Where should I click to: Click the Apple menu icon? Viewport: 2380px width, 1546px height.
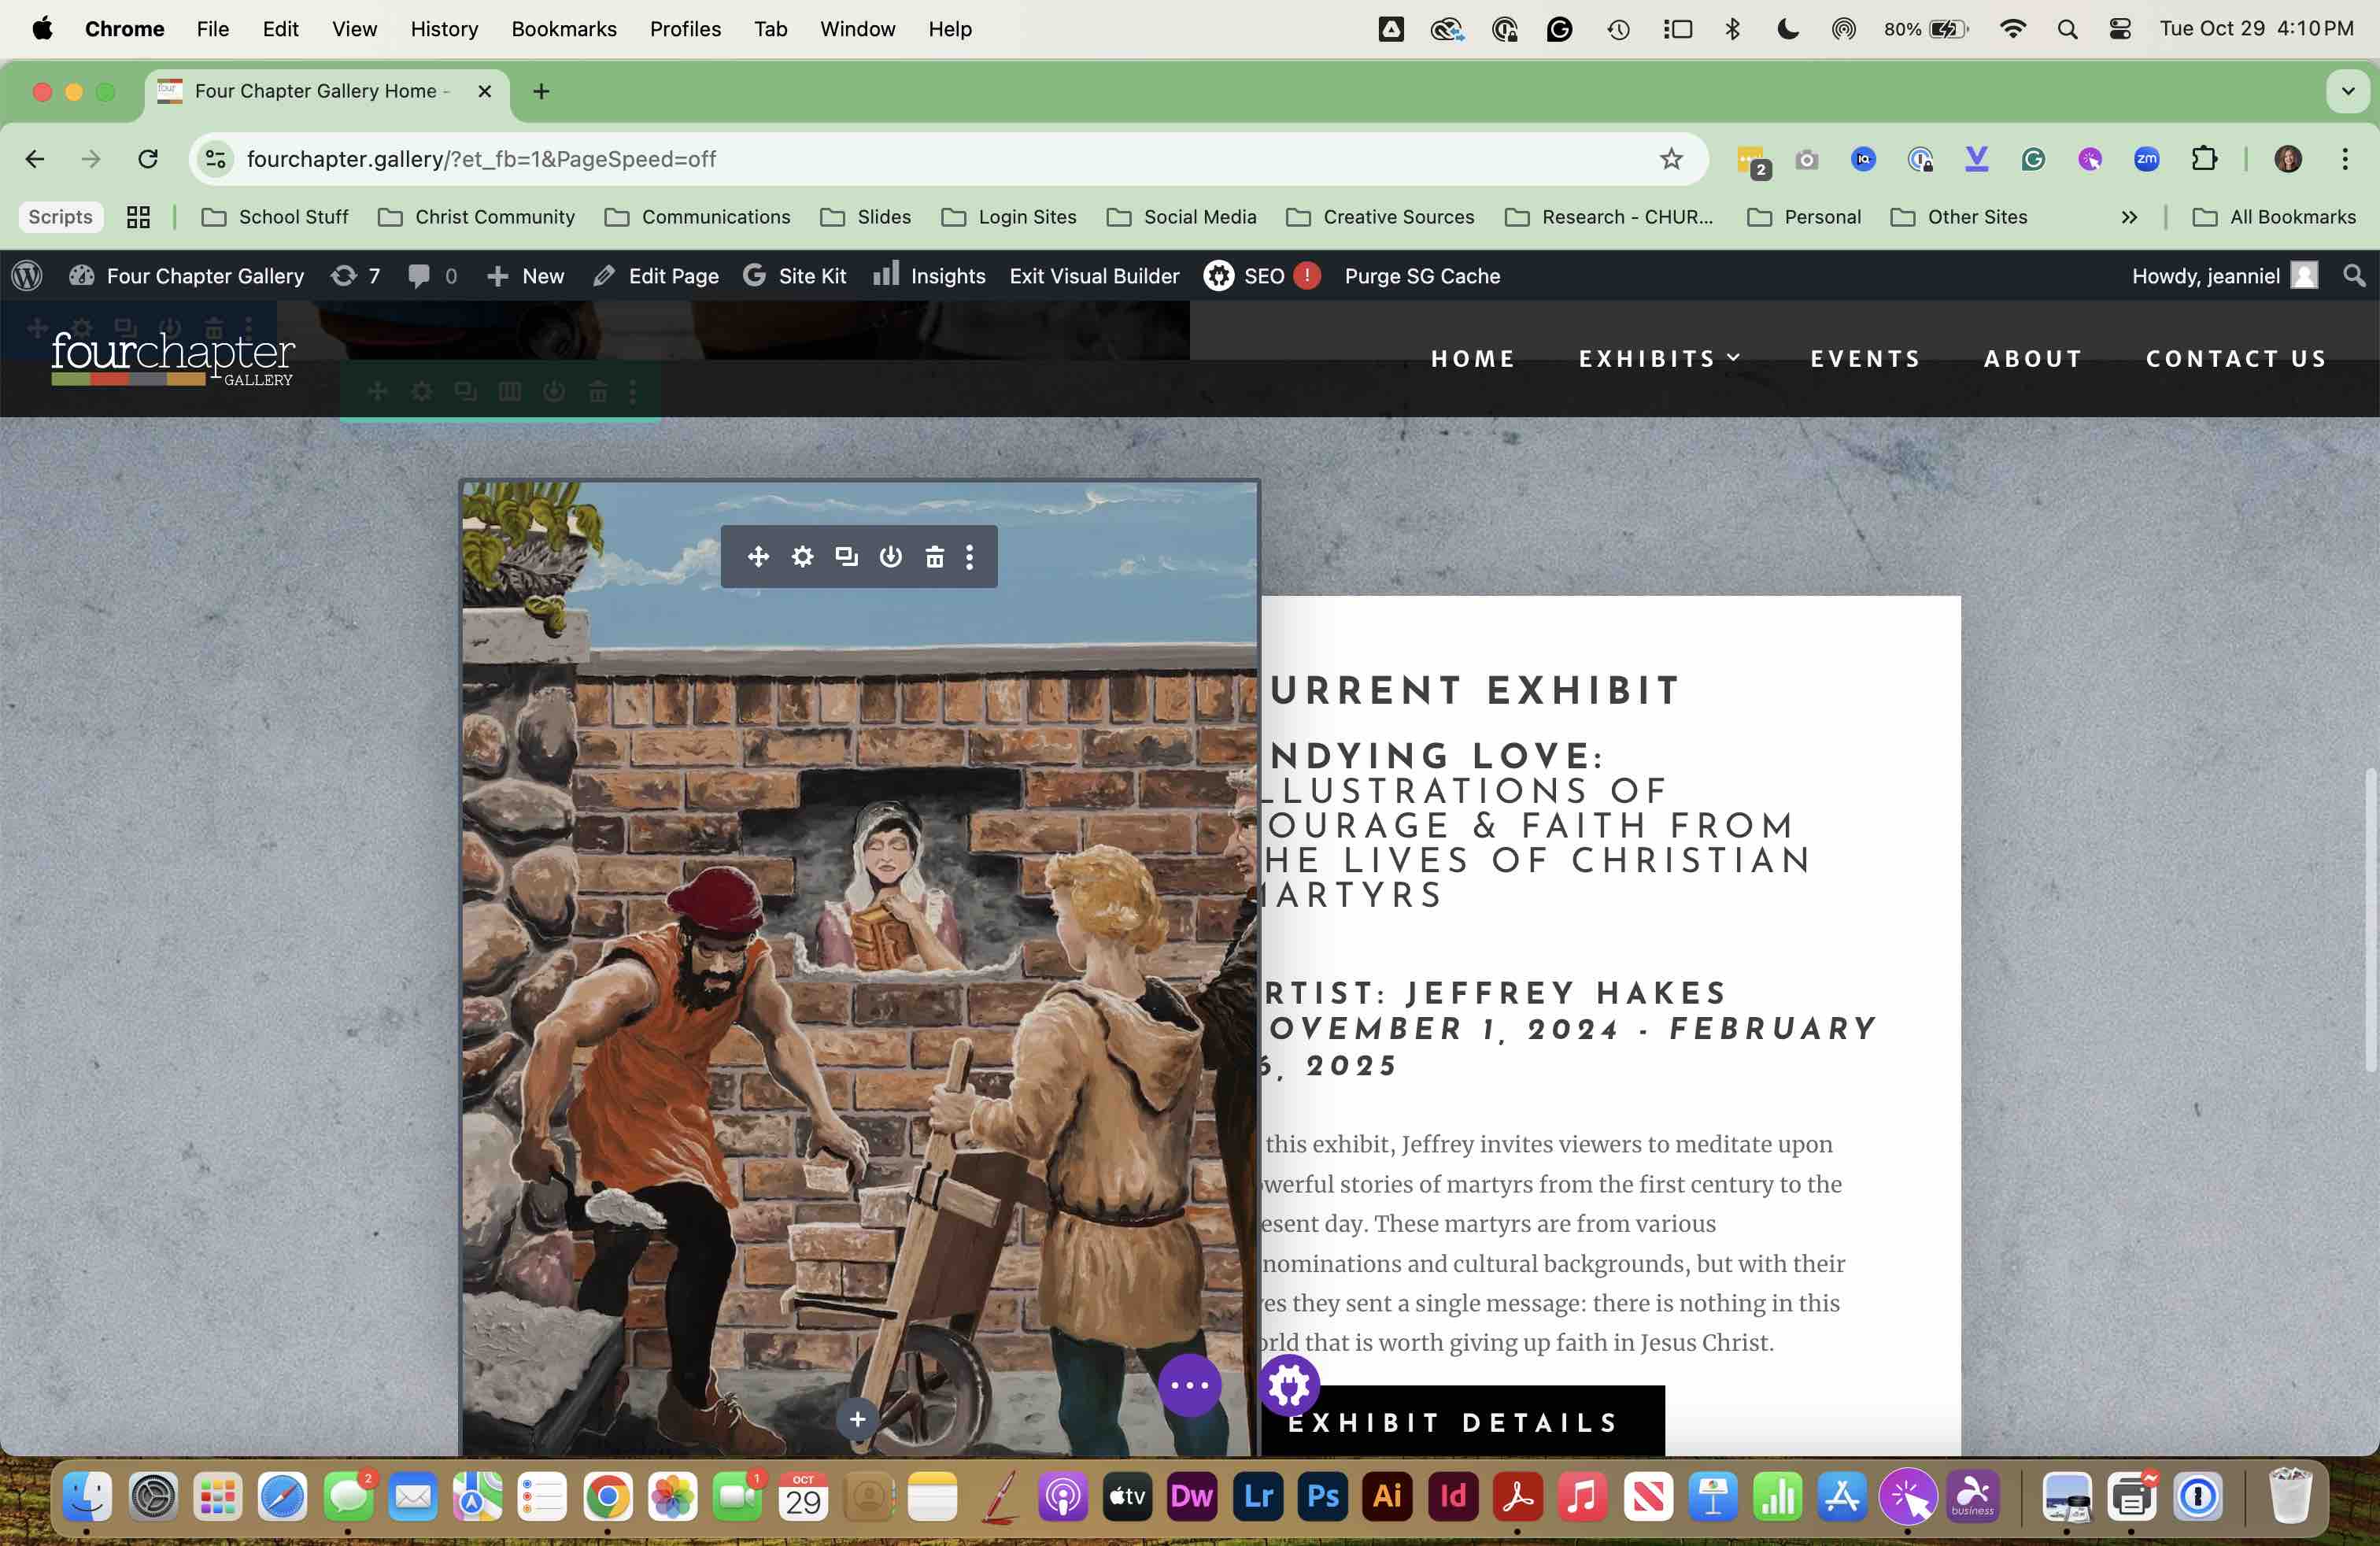click(x=42, y=29)
